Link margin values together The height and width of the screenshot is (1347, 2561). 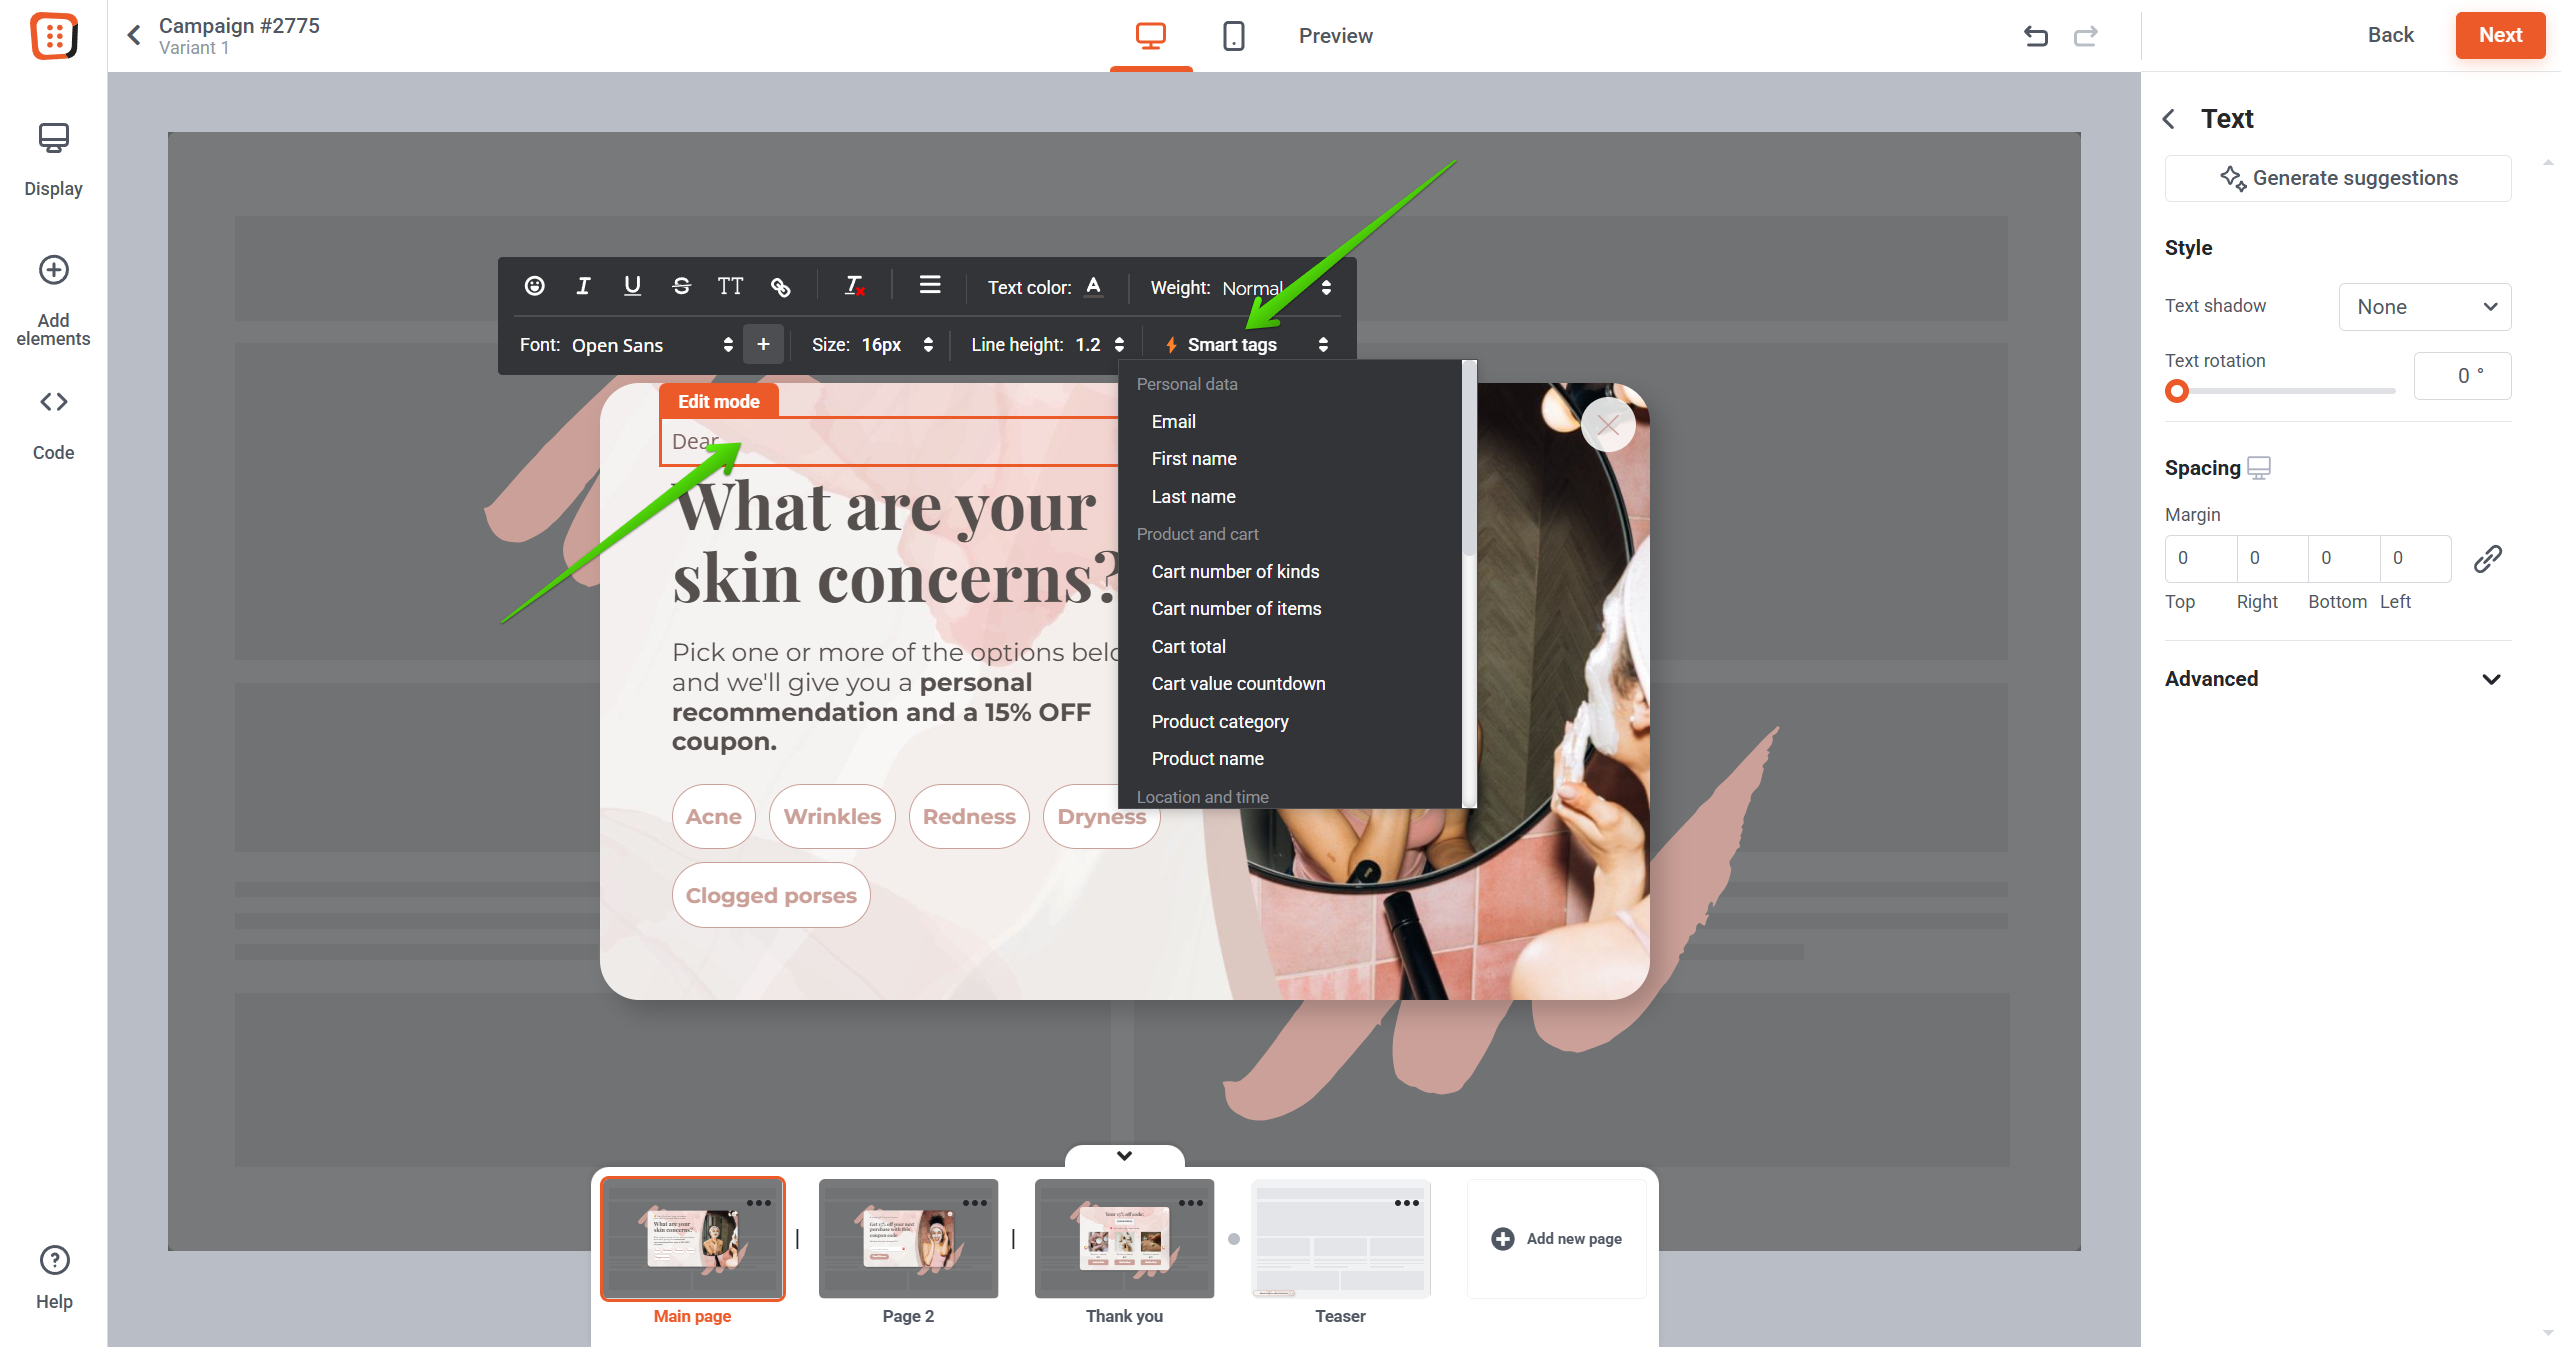point(2488,558)
